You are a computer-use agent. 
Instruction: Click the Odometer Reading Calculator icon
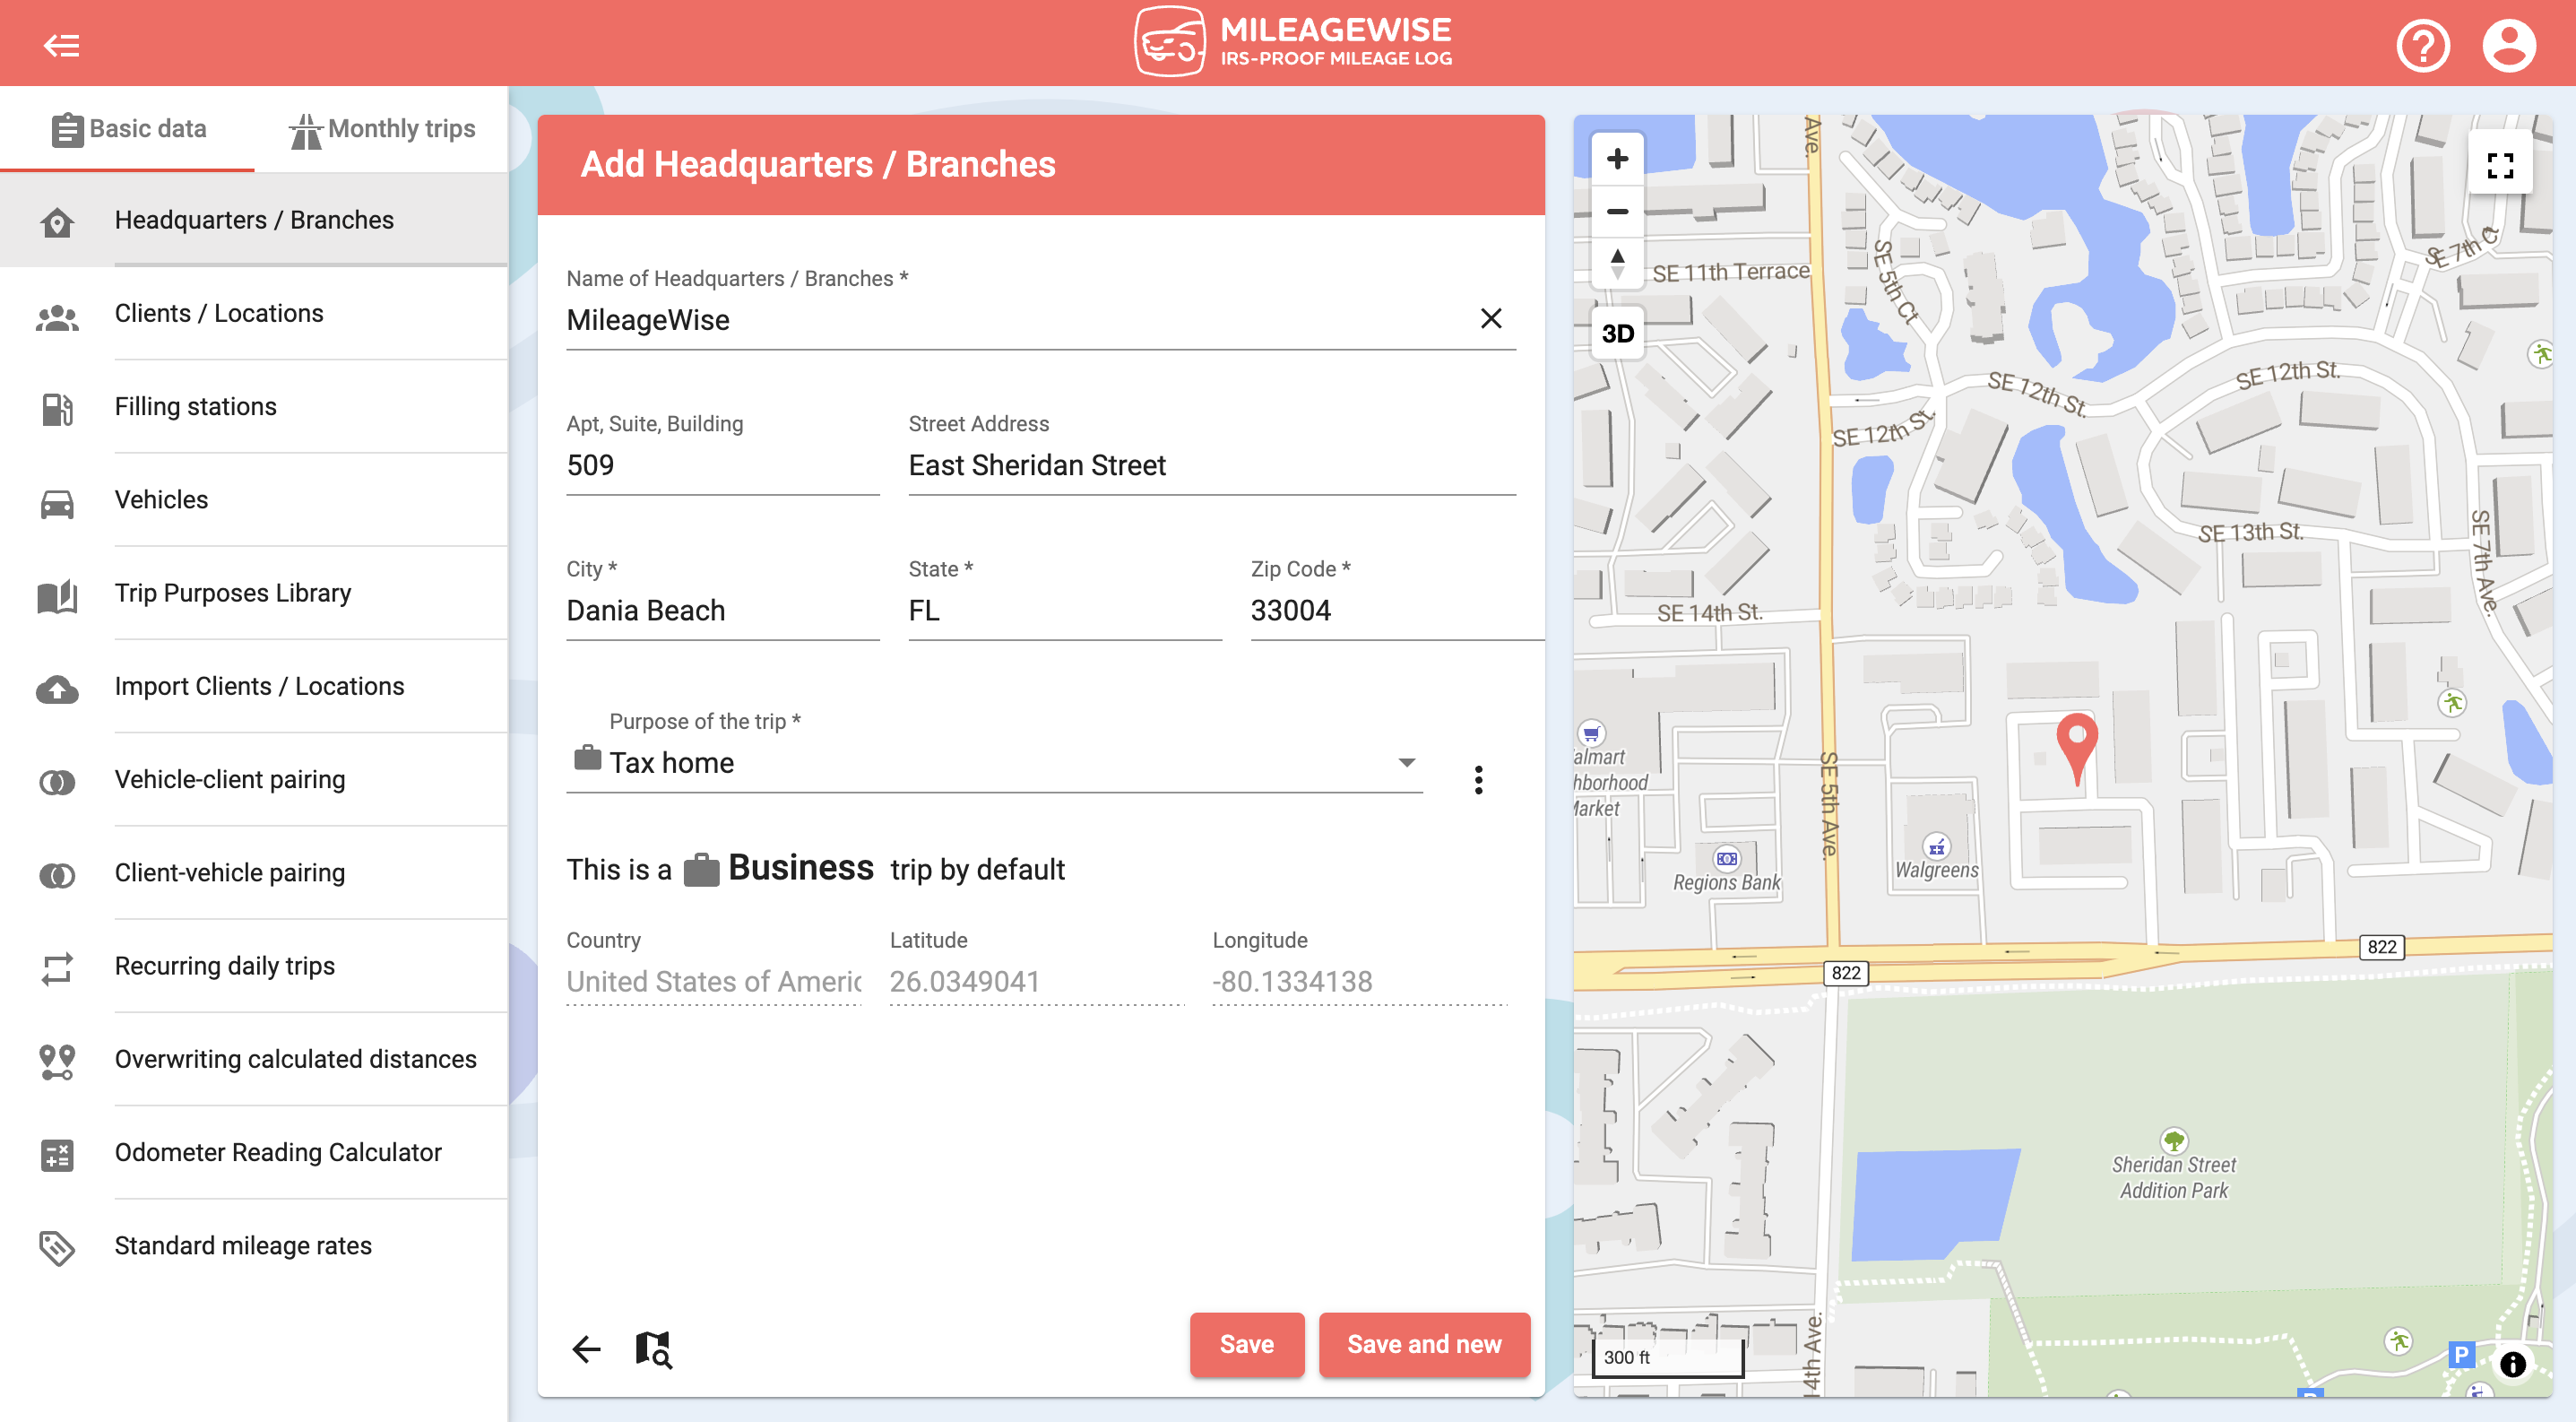point(57,1155)
